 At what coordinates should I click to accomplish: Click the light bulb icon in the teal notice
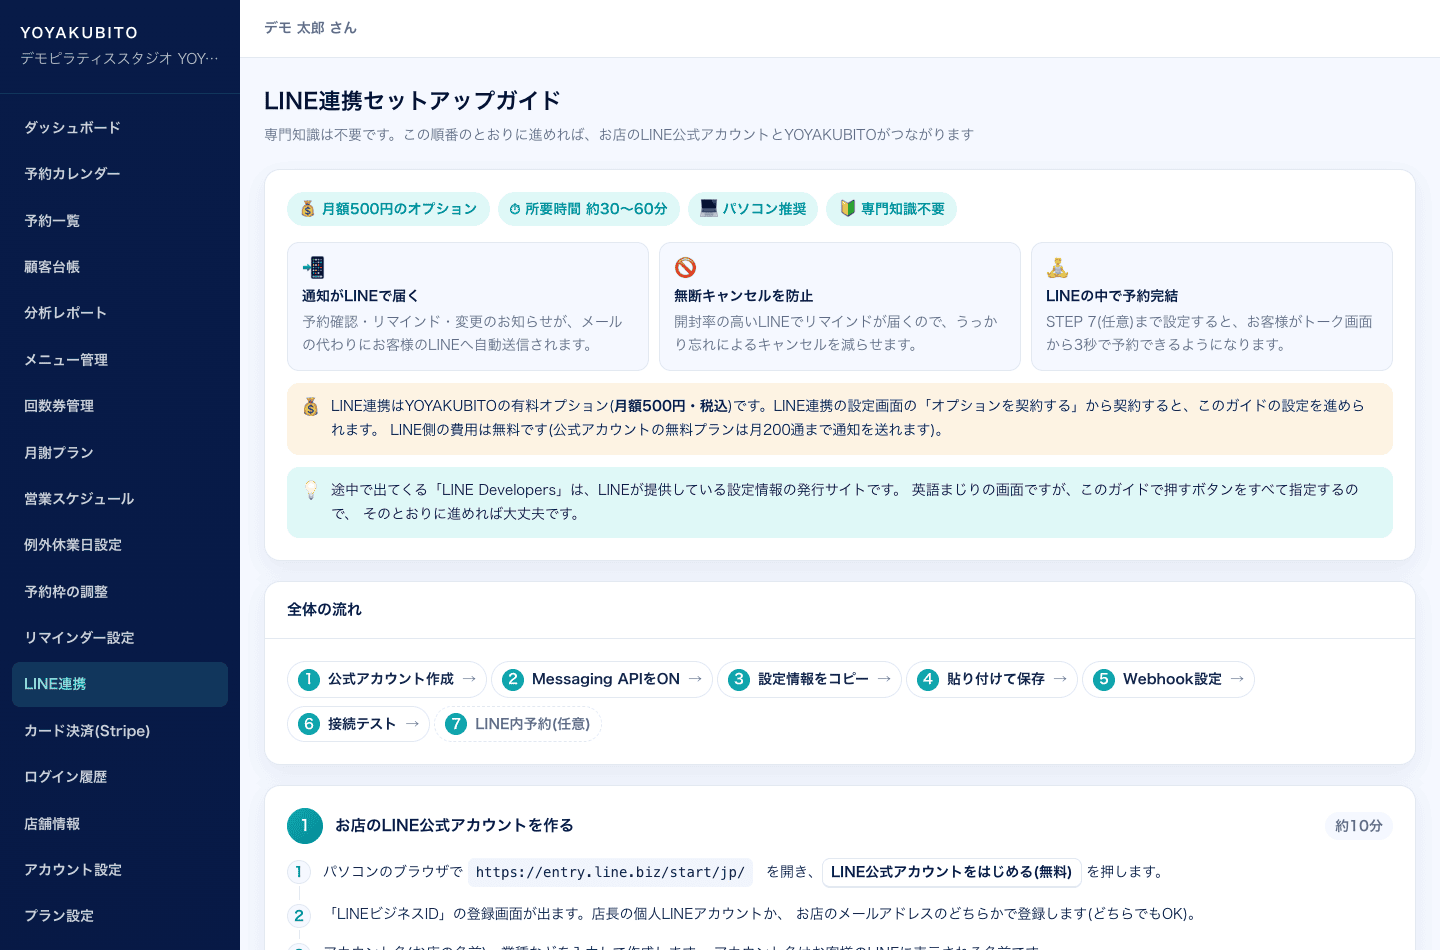point(311,490)
